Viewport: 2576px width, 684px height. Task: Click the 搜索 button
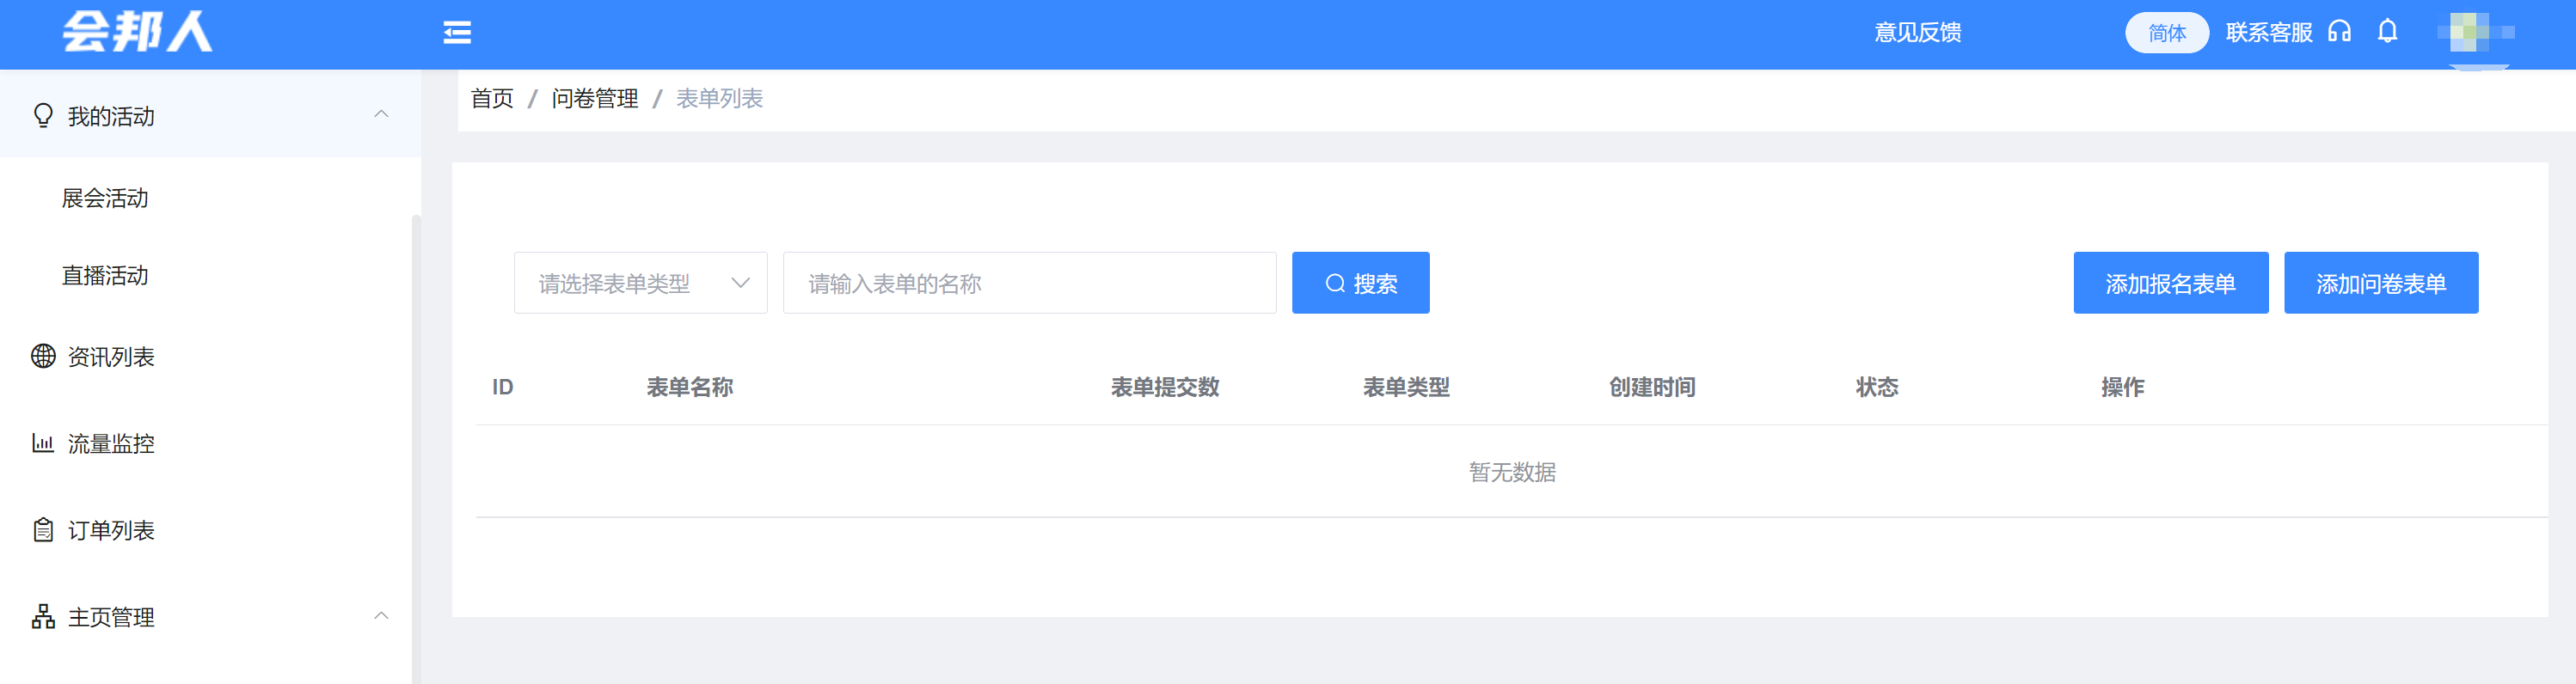tap(1360, 283)
